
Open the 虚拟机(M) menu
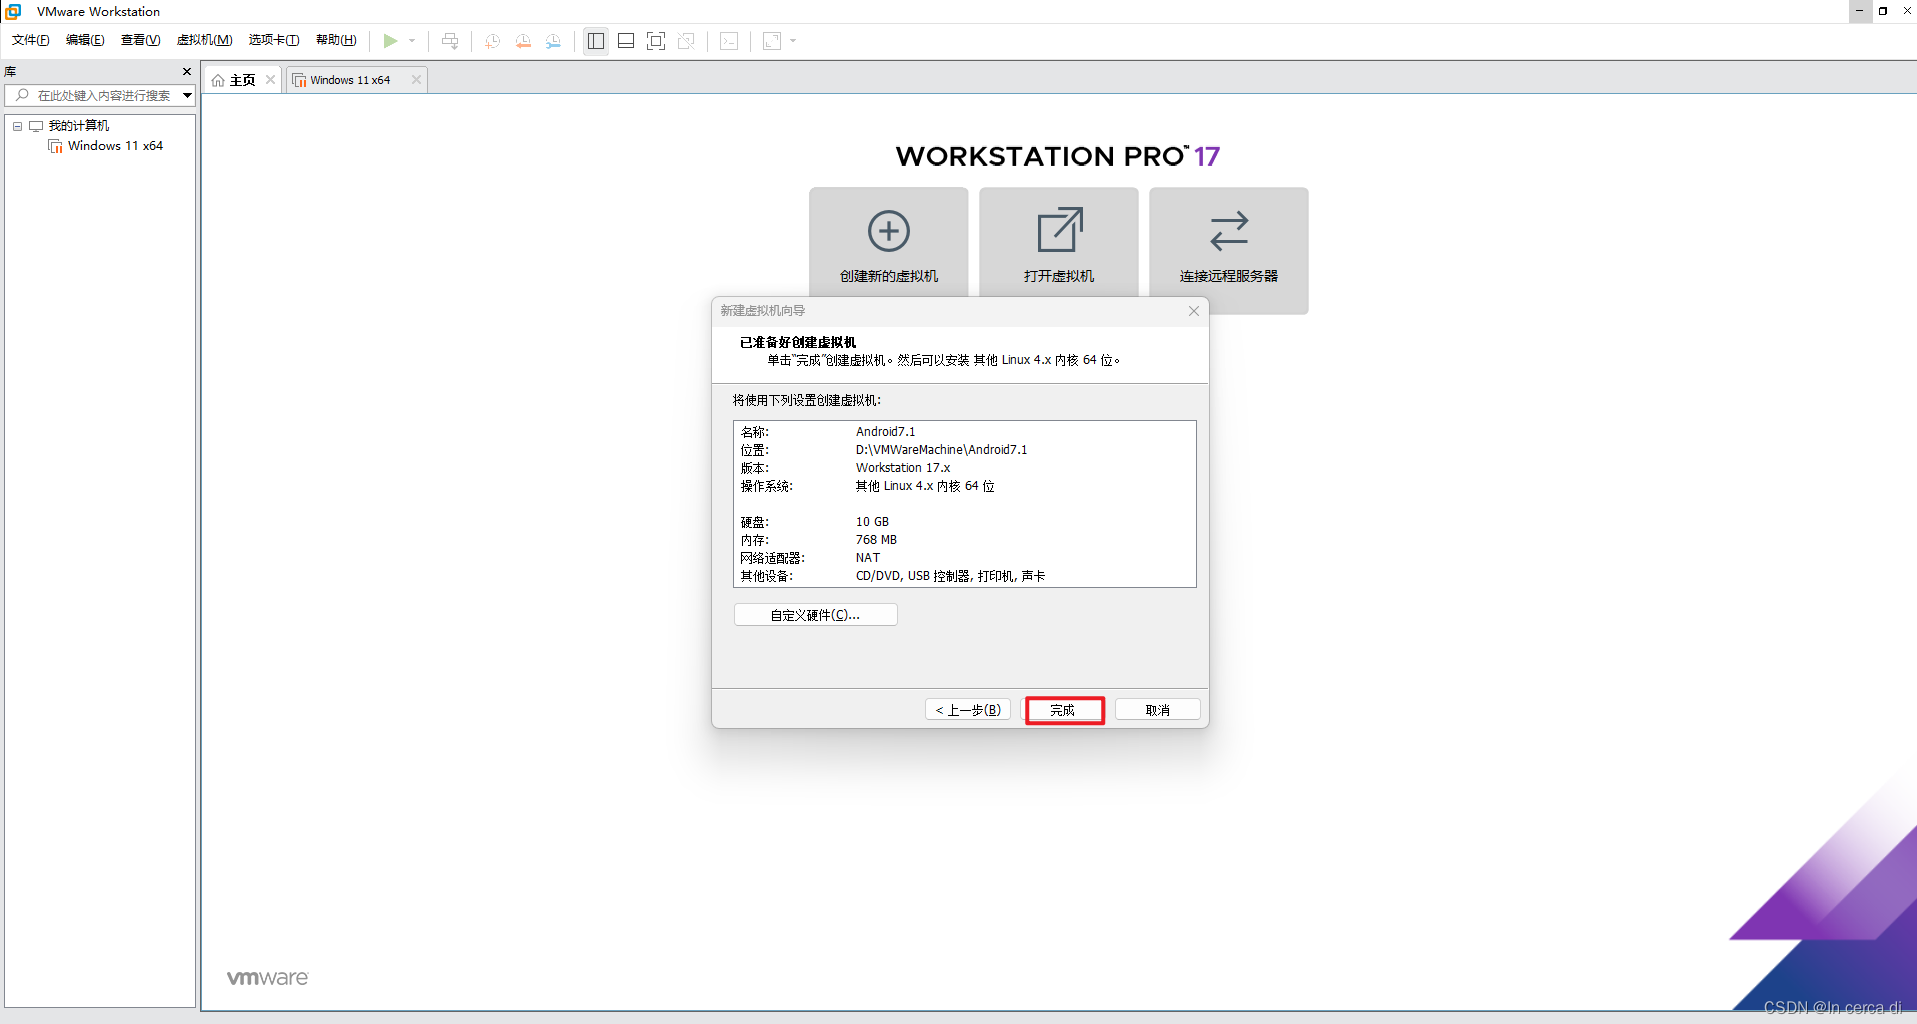tap(204, 40)
